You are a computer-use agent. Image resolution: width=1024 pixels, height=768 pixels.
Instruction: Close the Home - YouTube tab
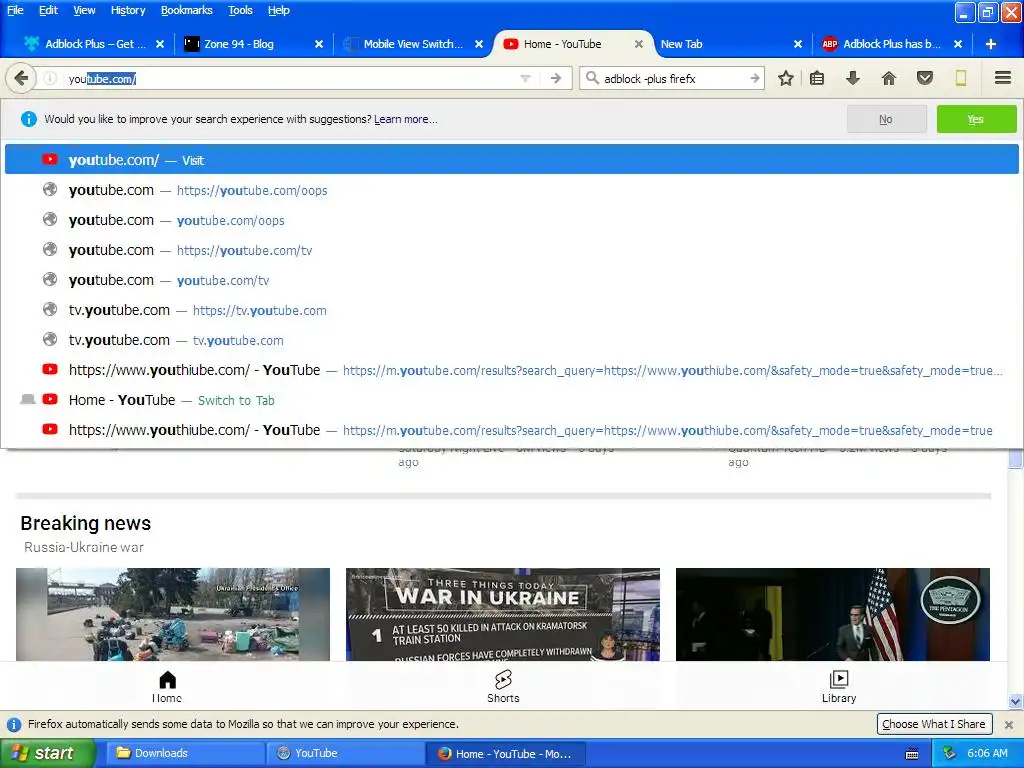[639, 44]
